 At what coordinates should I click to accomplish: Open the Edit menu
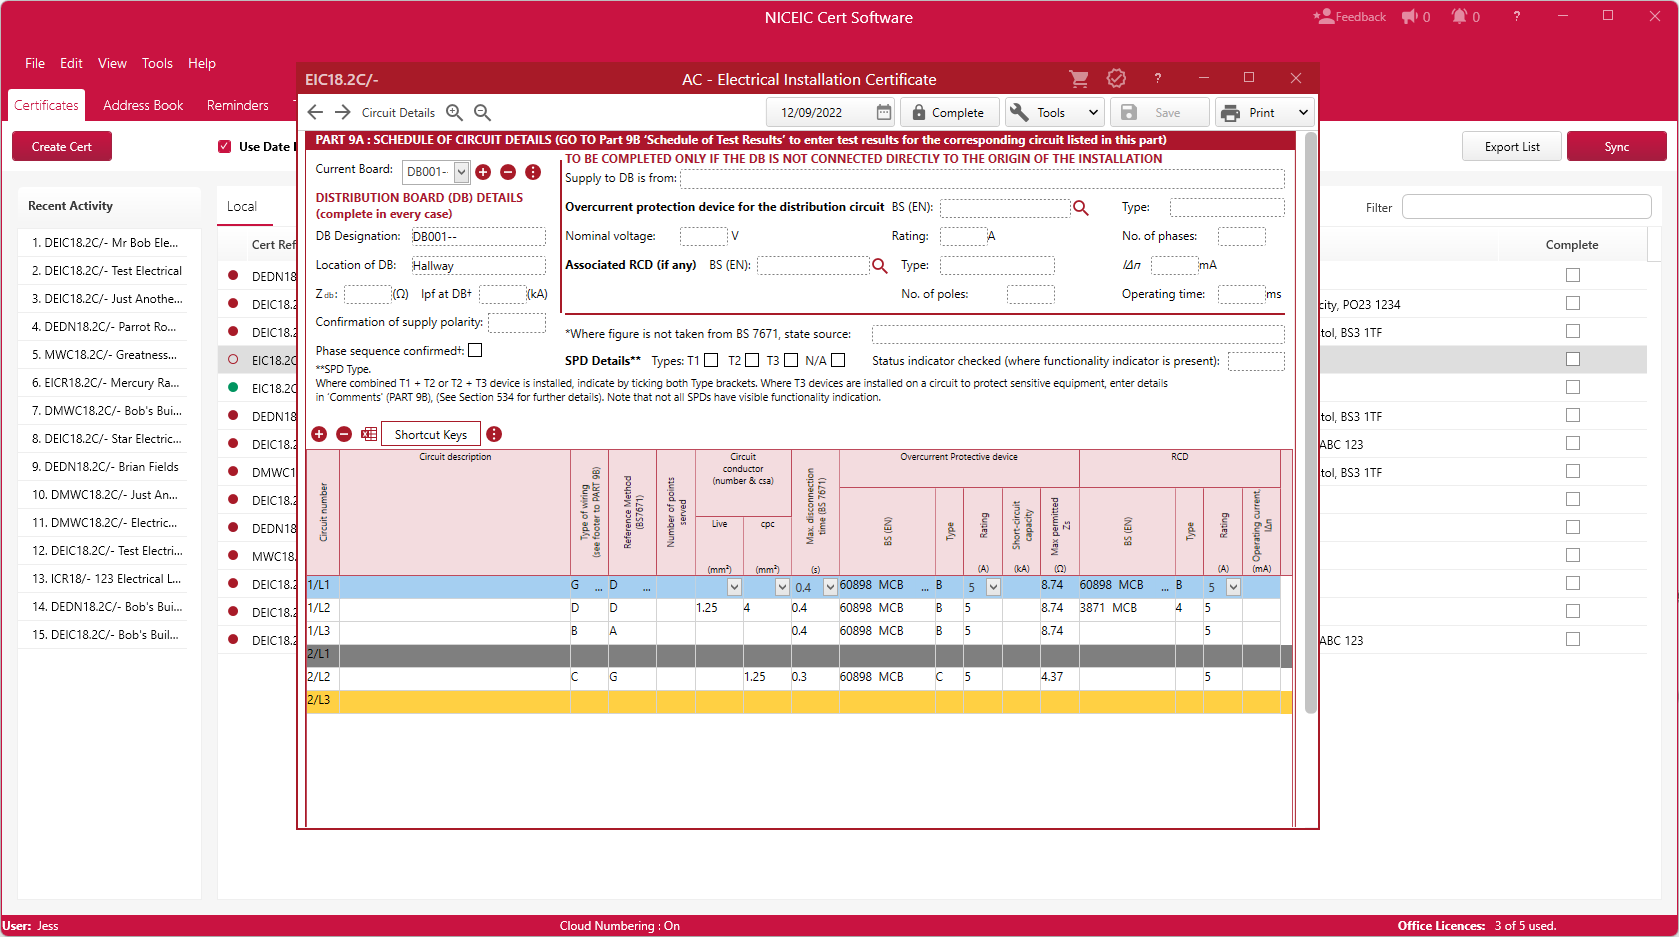71,63
